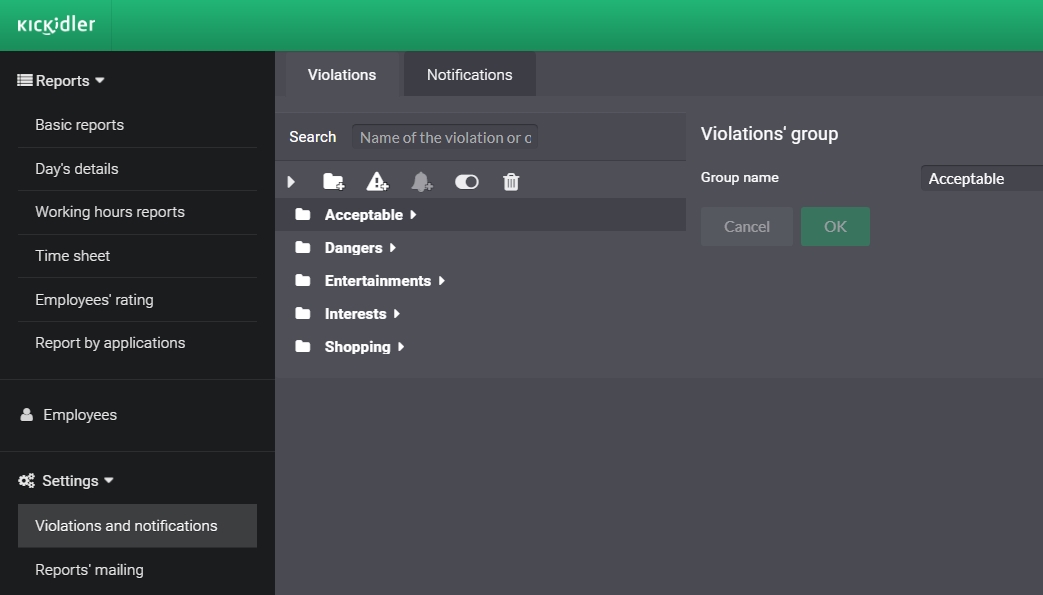Open Working hours reports
The width and height of the screenshot is (1043, 595).
[x=110, y=212]
